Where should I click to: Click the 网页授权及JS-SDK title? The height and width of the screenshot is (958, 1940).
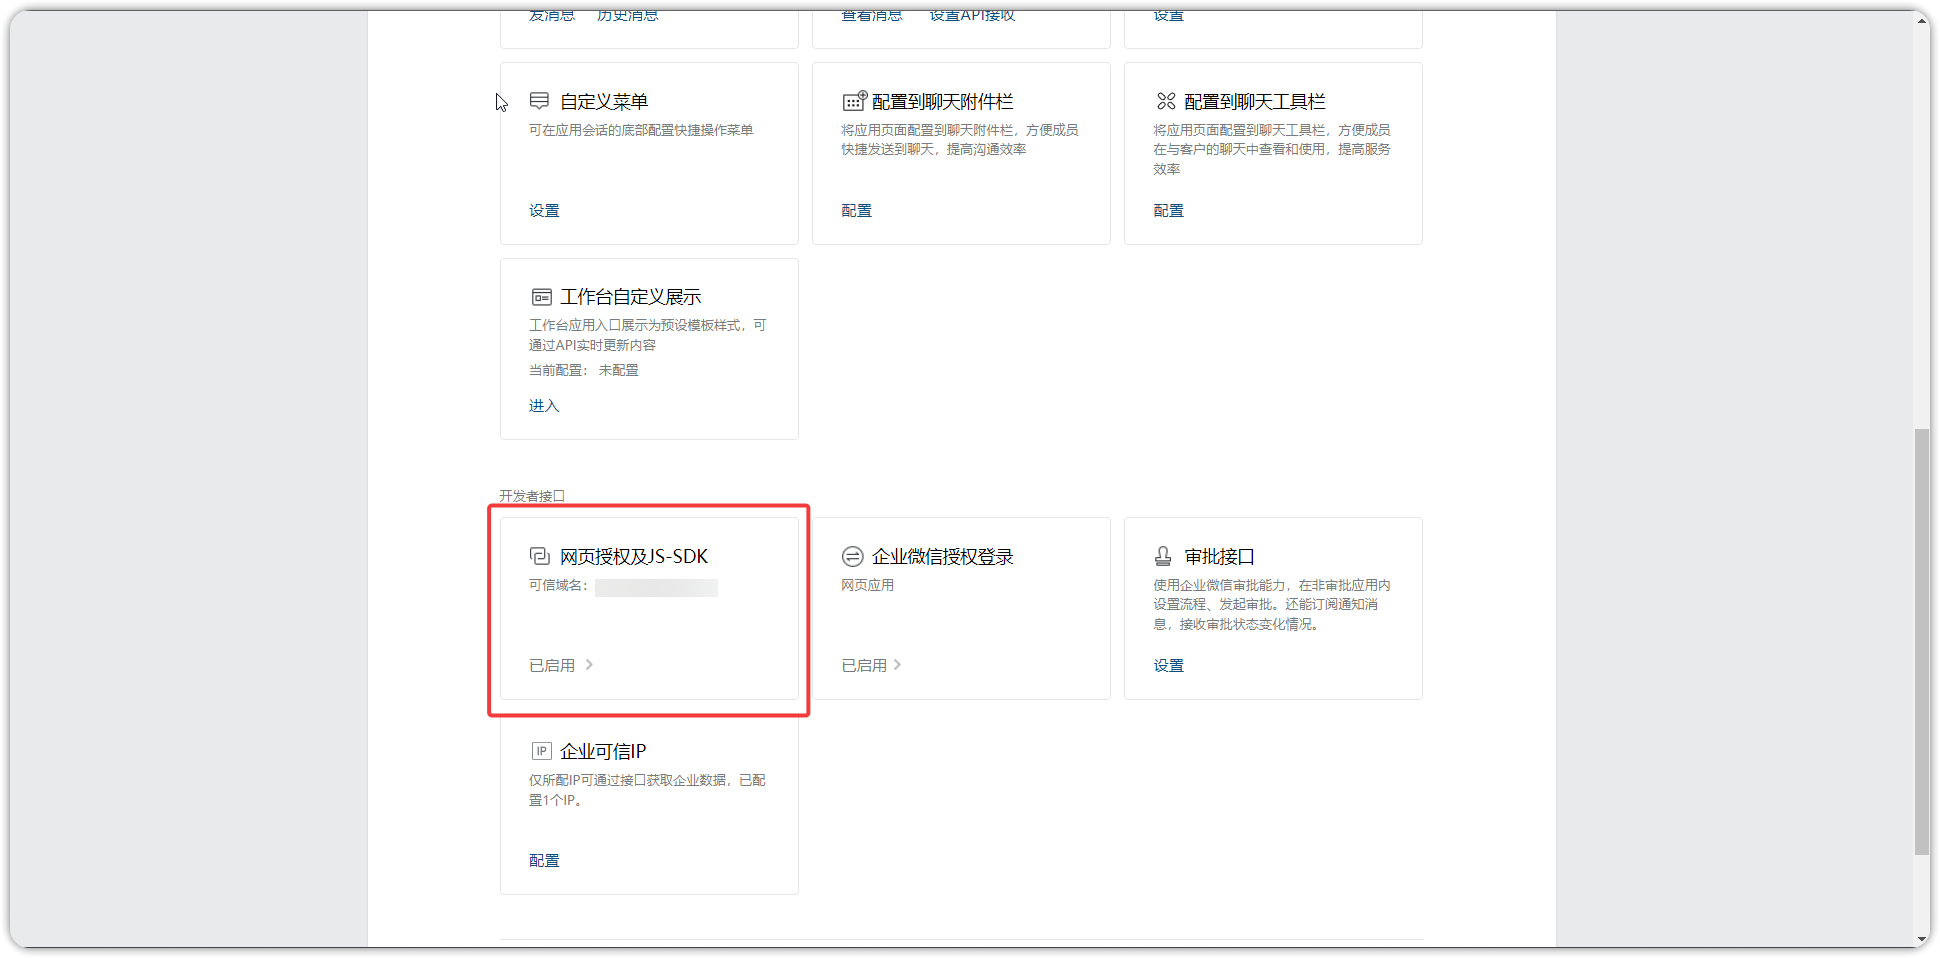click(x=634, y=556)
